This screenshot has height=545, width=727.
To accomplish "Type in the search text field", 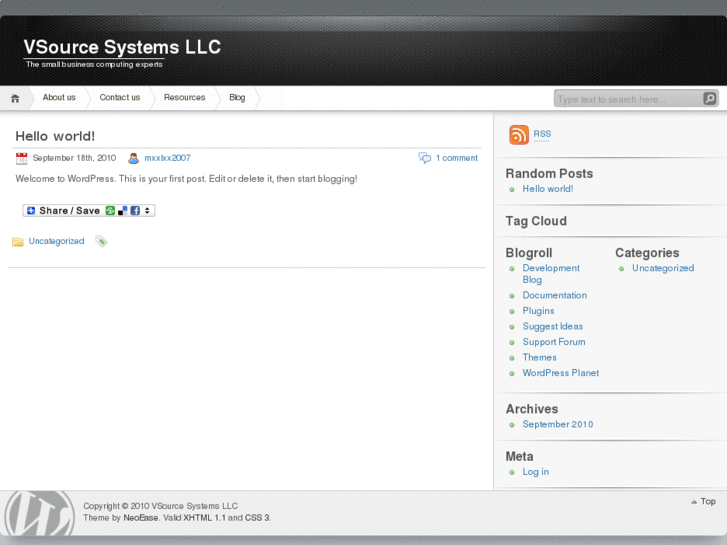I will pos(626,99).
